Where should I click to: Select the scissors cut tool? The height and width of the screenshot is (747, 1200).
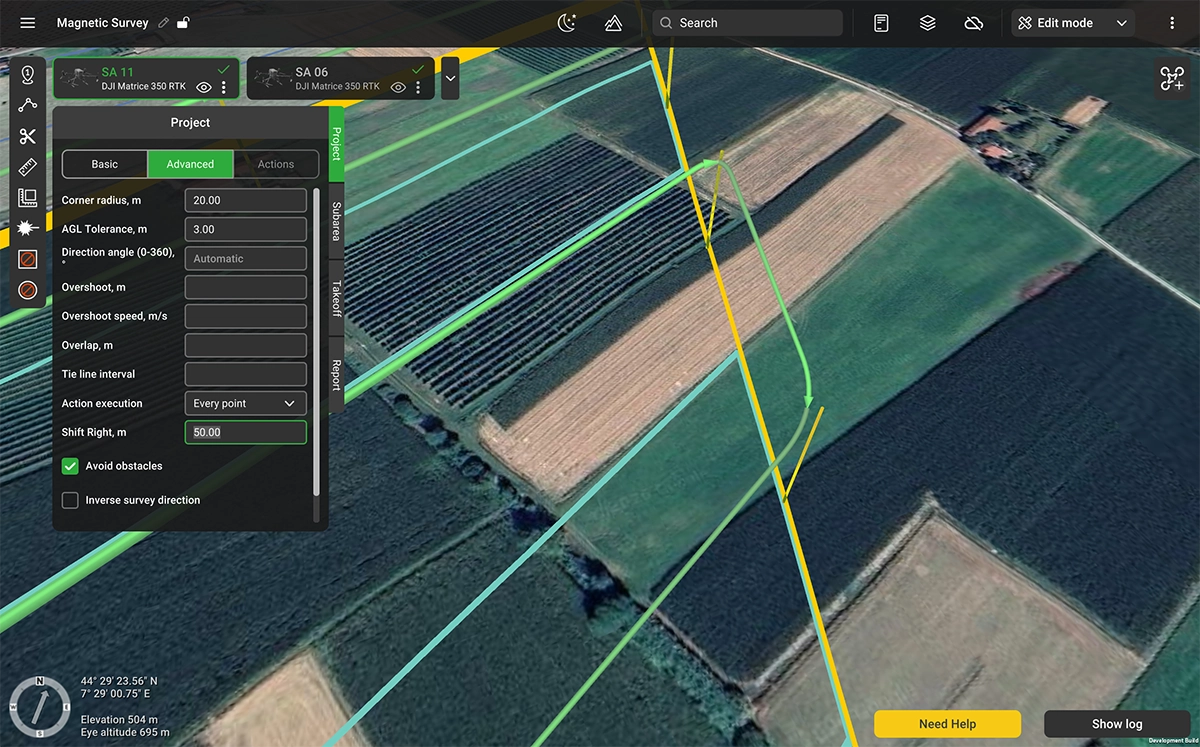(28, 136)
